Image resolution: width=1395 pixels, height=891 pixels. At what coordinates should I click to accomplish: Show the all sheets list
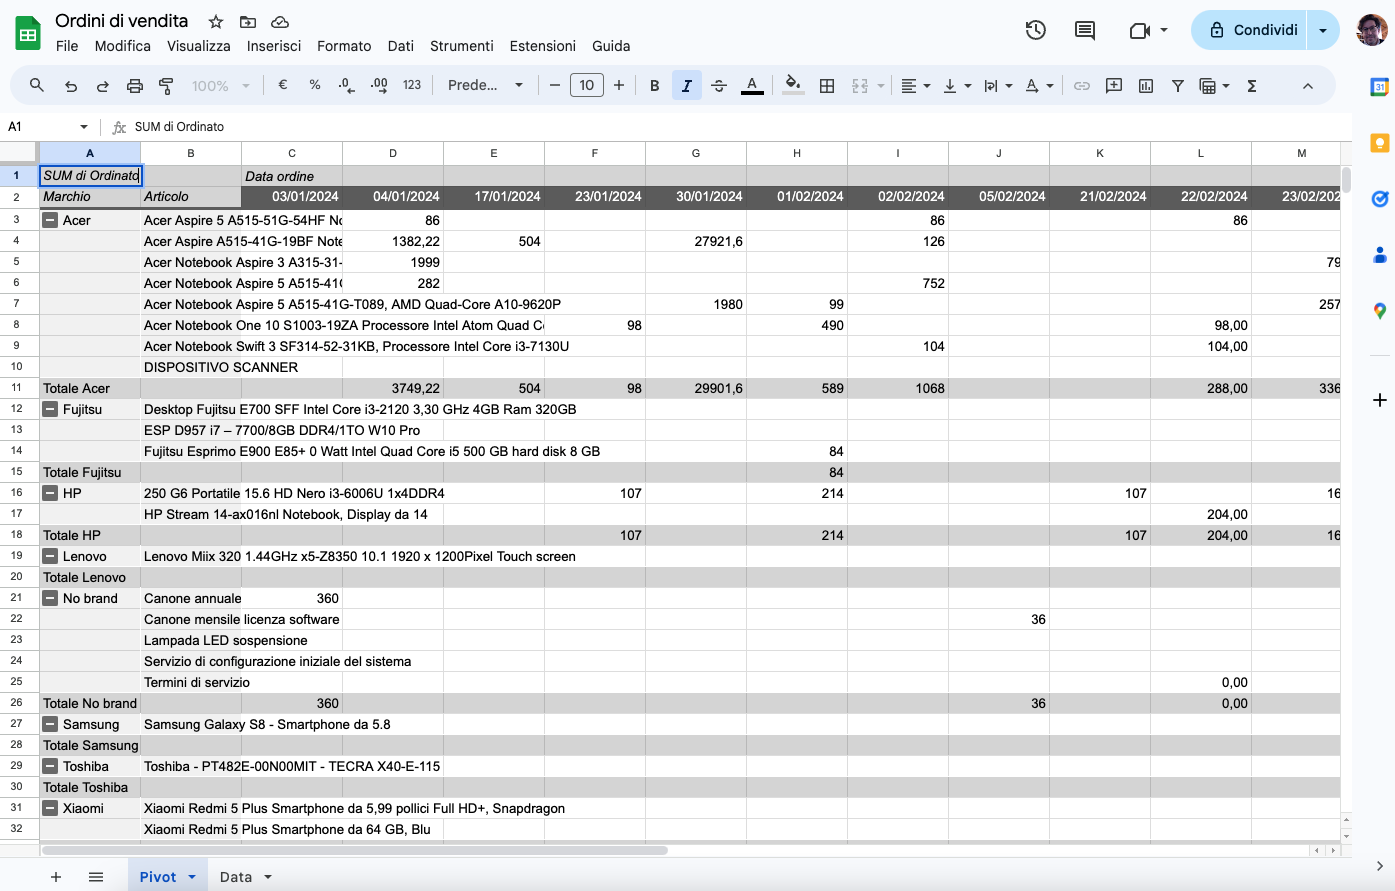pyautogui.click(x=96, y=877)
